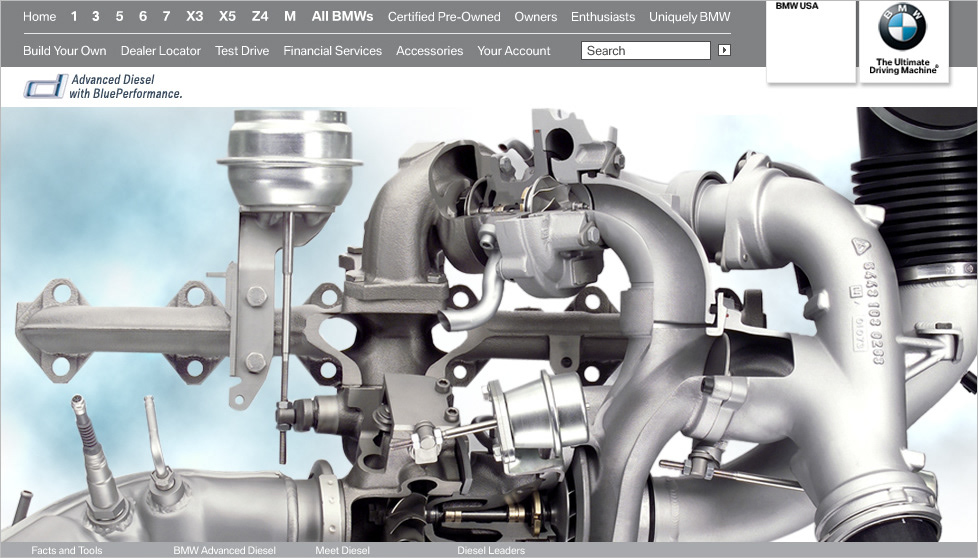The image size is (978, 558).
Task: Go to the Home page link
Action: [40, 17]
